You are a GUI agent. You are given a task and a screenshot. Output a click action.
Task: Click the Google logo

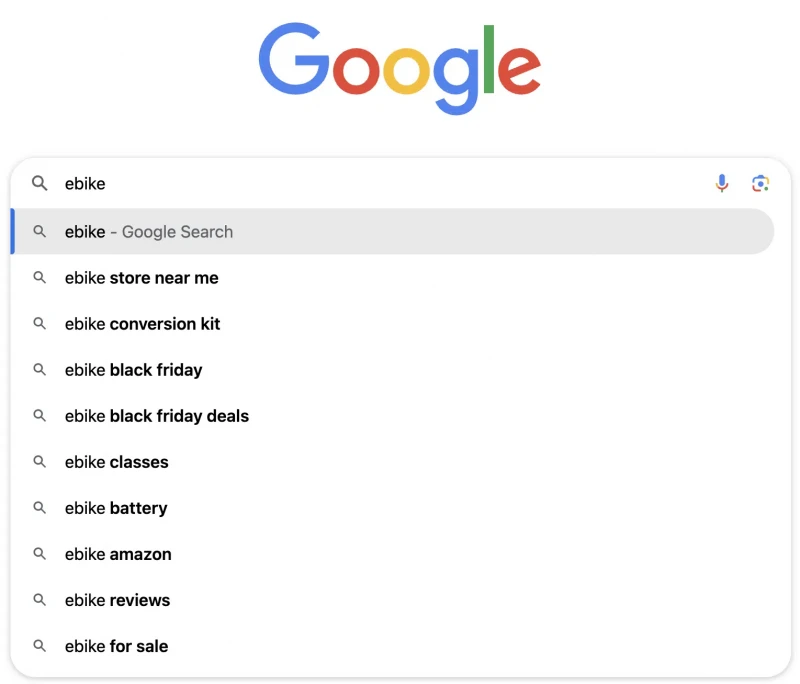(x=399, y=68)
